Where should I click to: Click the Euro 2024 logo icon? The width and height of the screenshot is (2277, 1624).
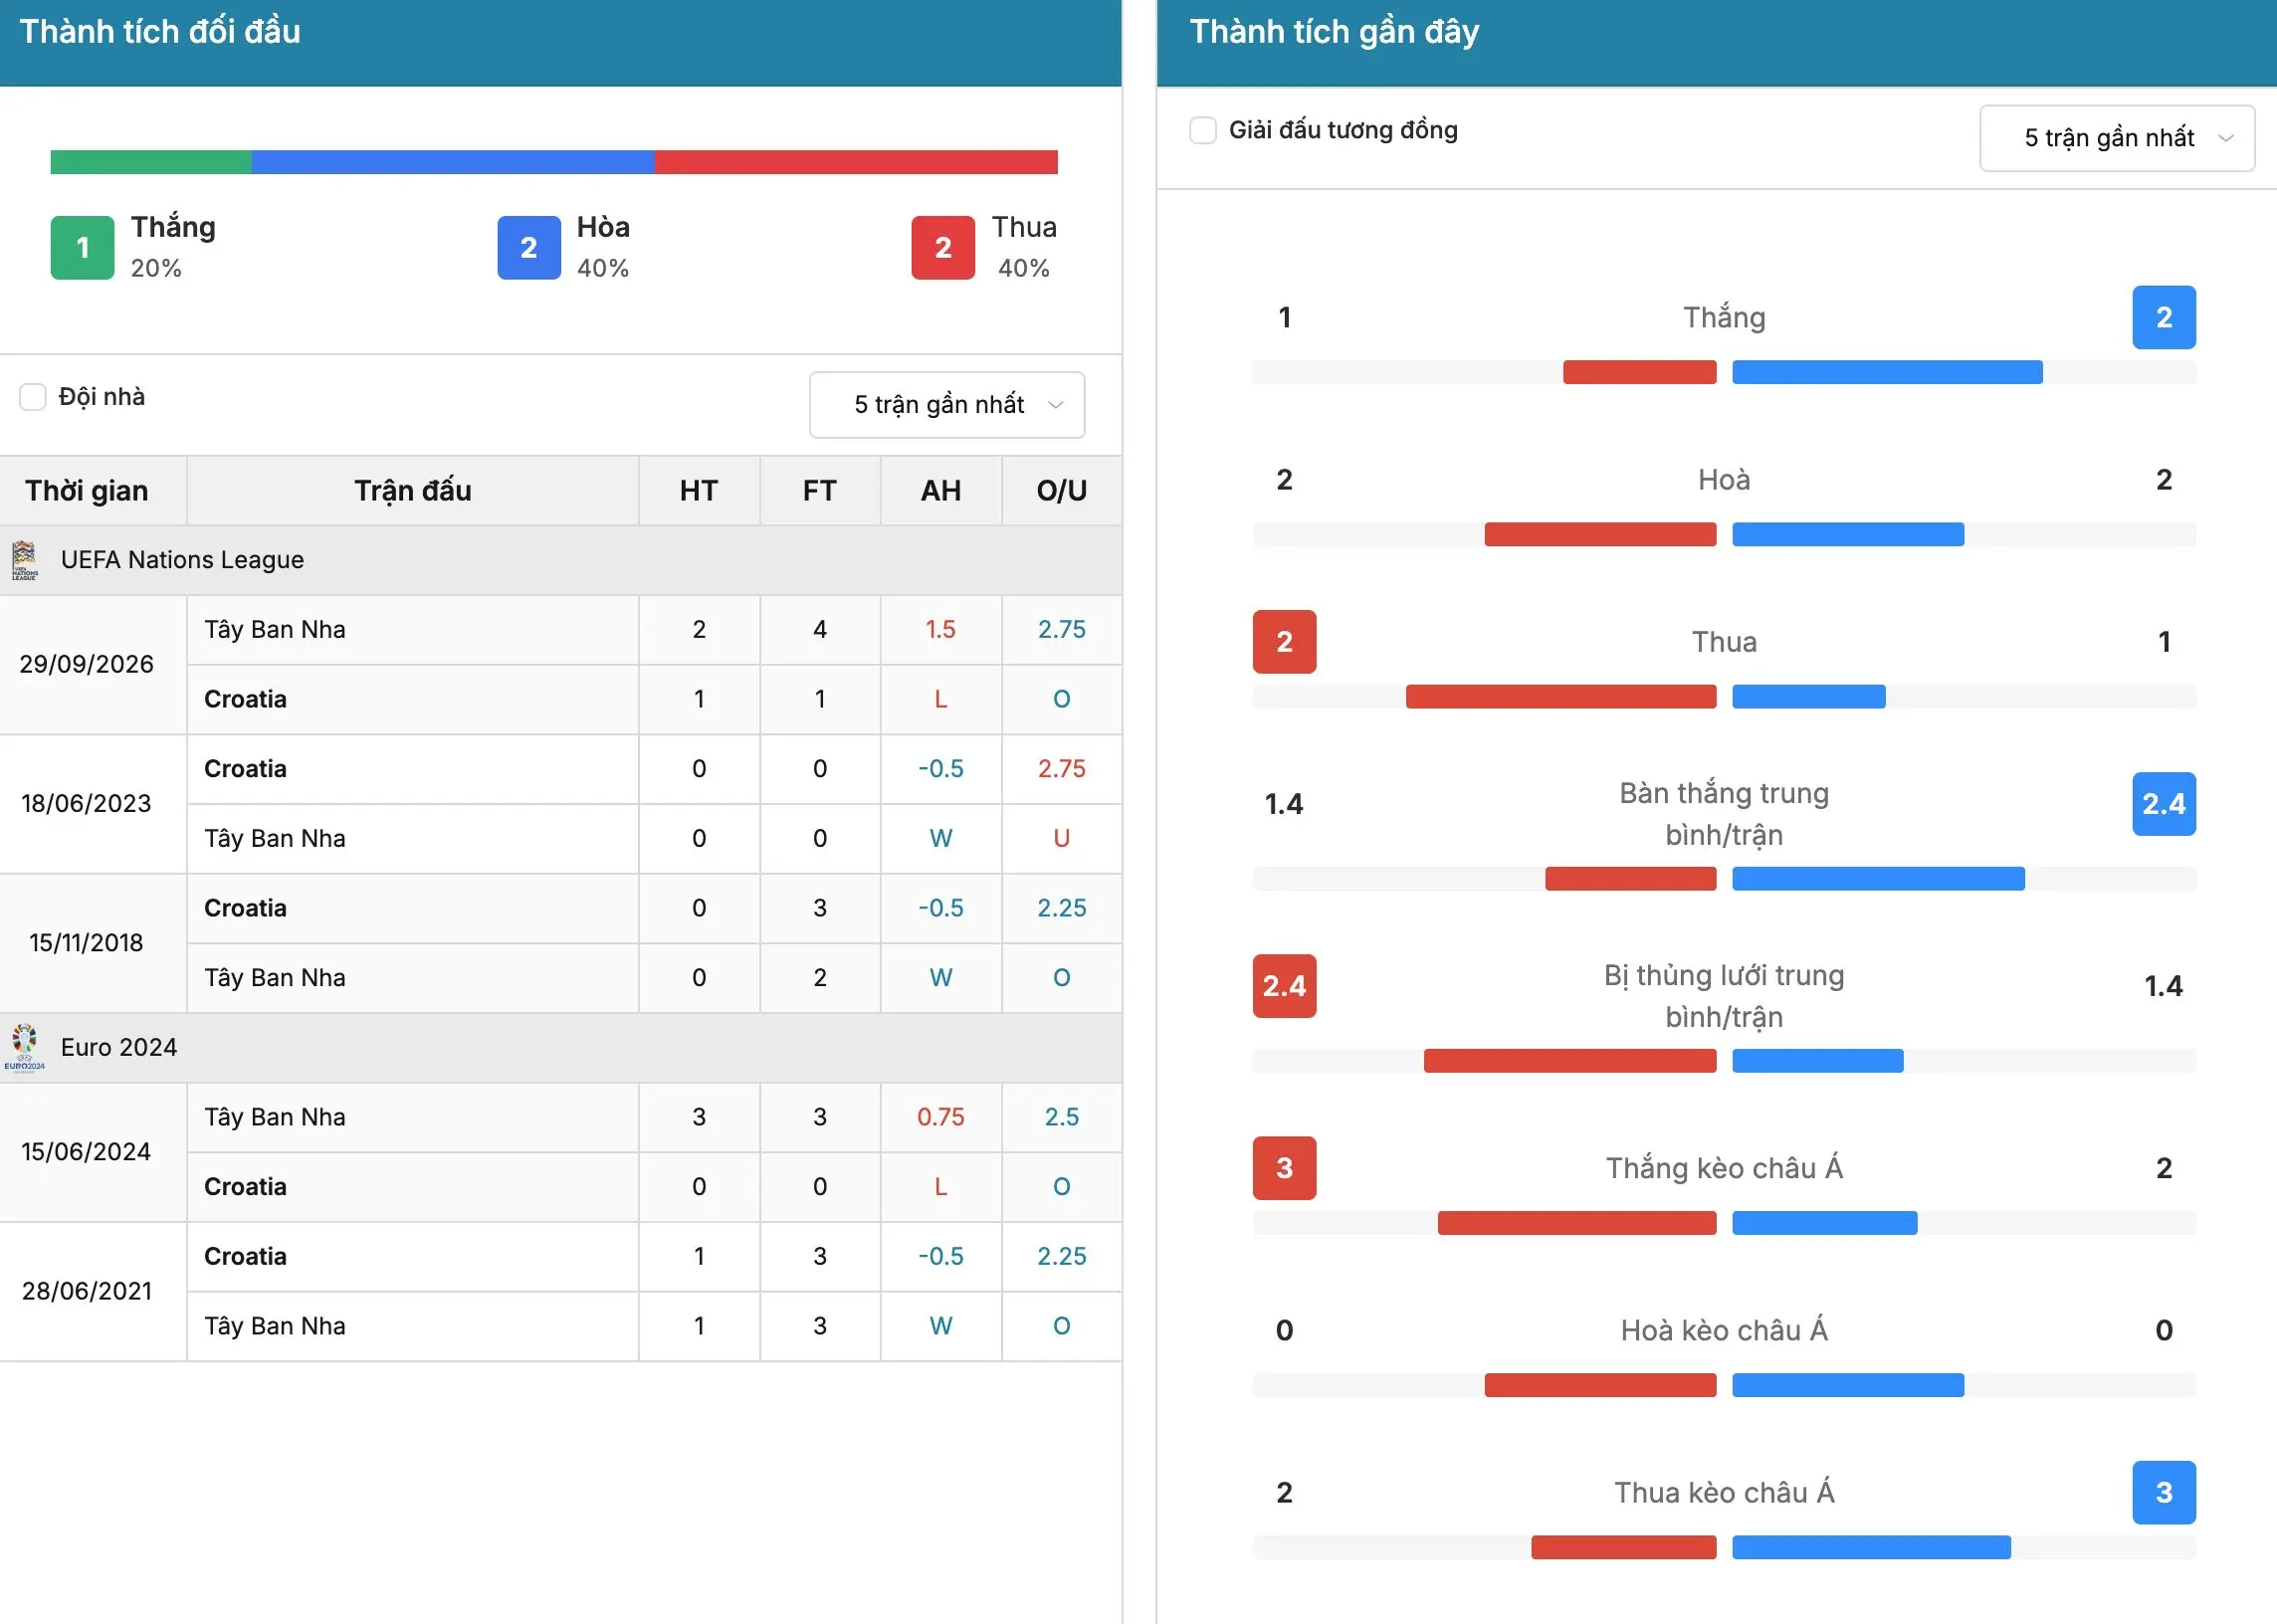pos(25,1047)
